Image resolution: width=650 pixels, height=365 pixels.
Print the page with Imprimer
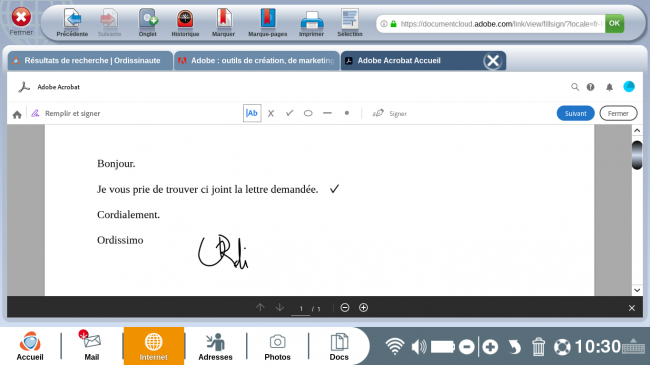pos(311,23)
